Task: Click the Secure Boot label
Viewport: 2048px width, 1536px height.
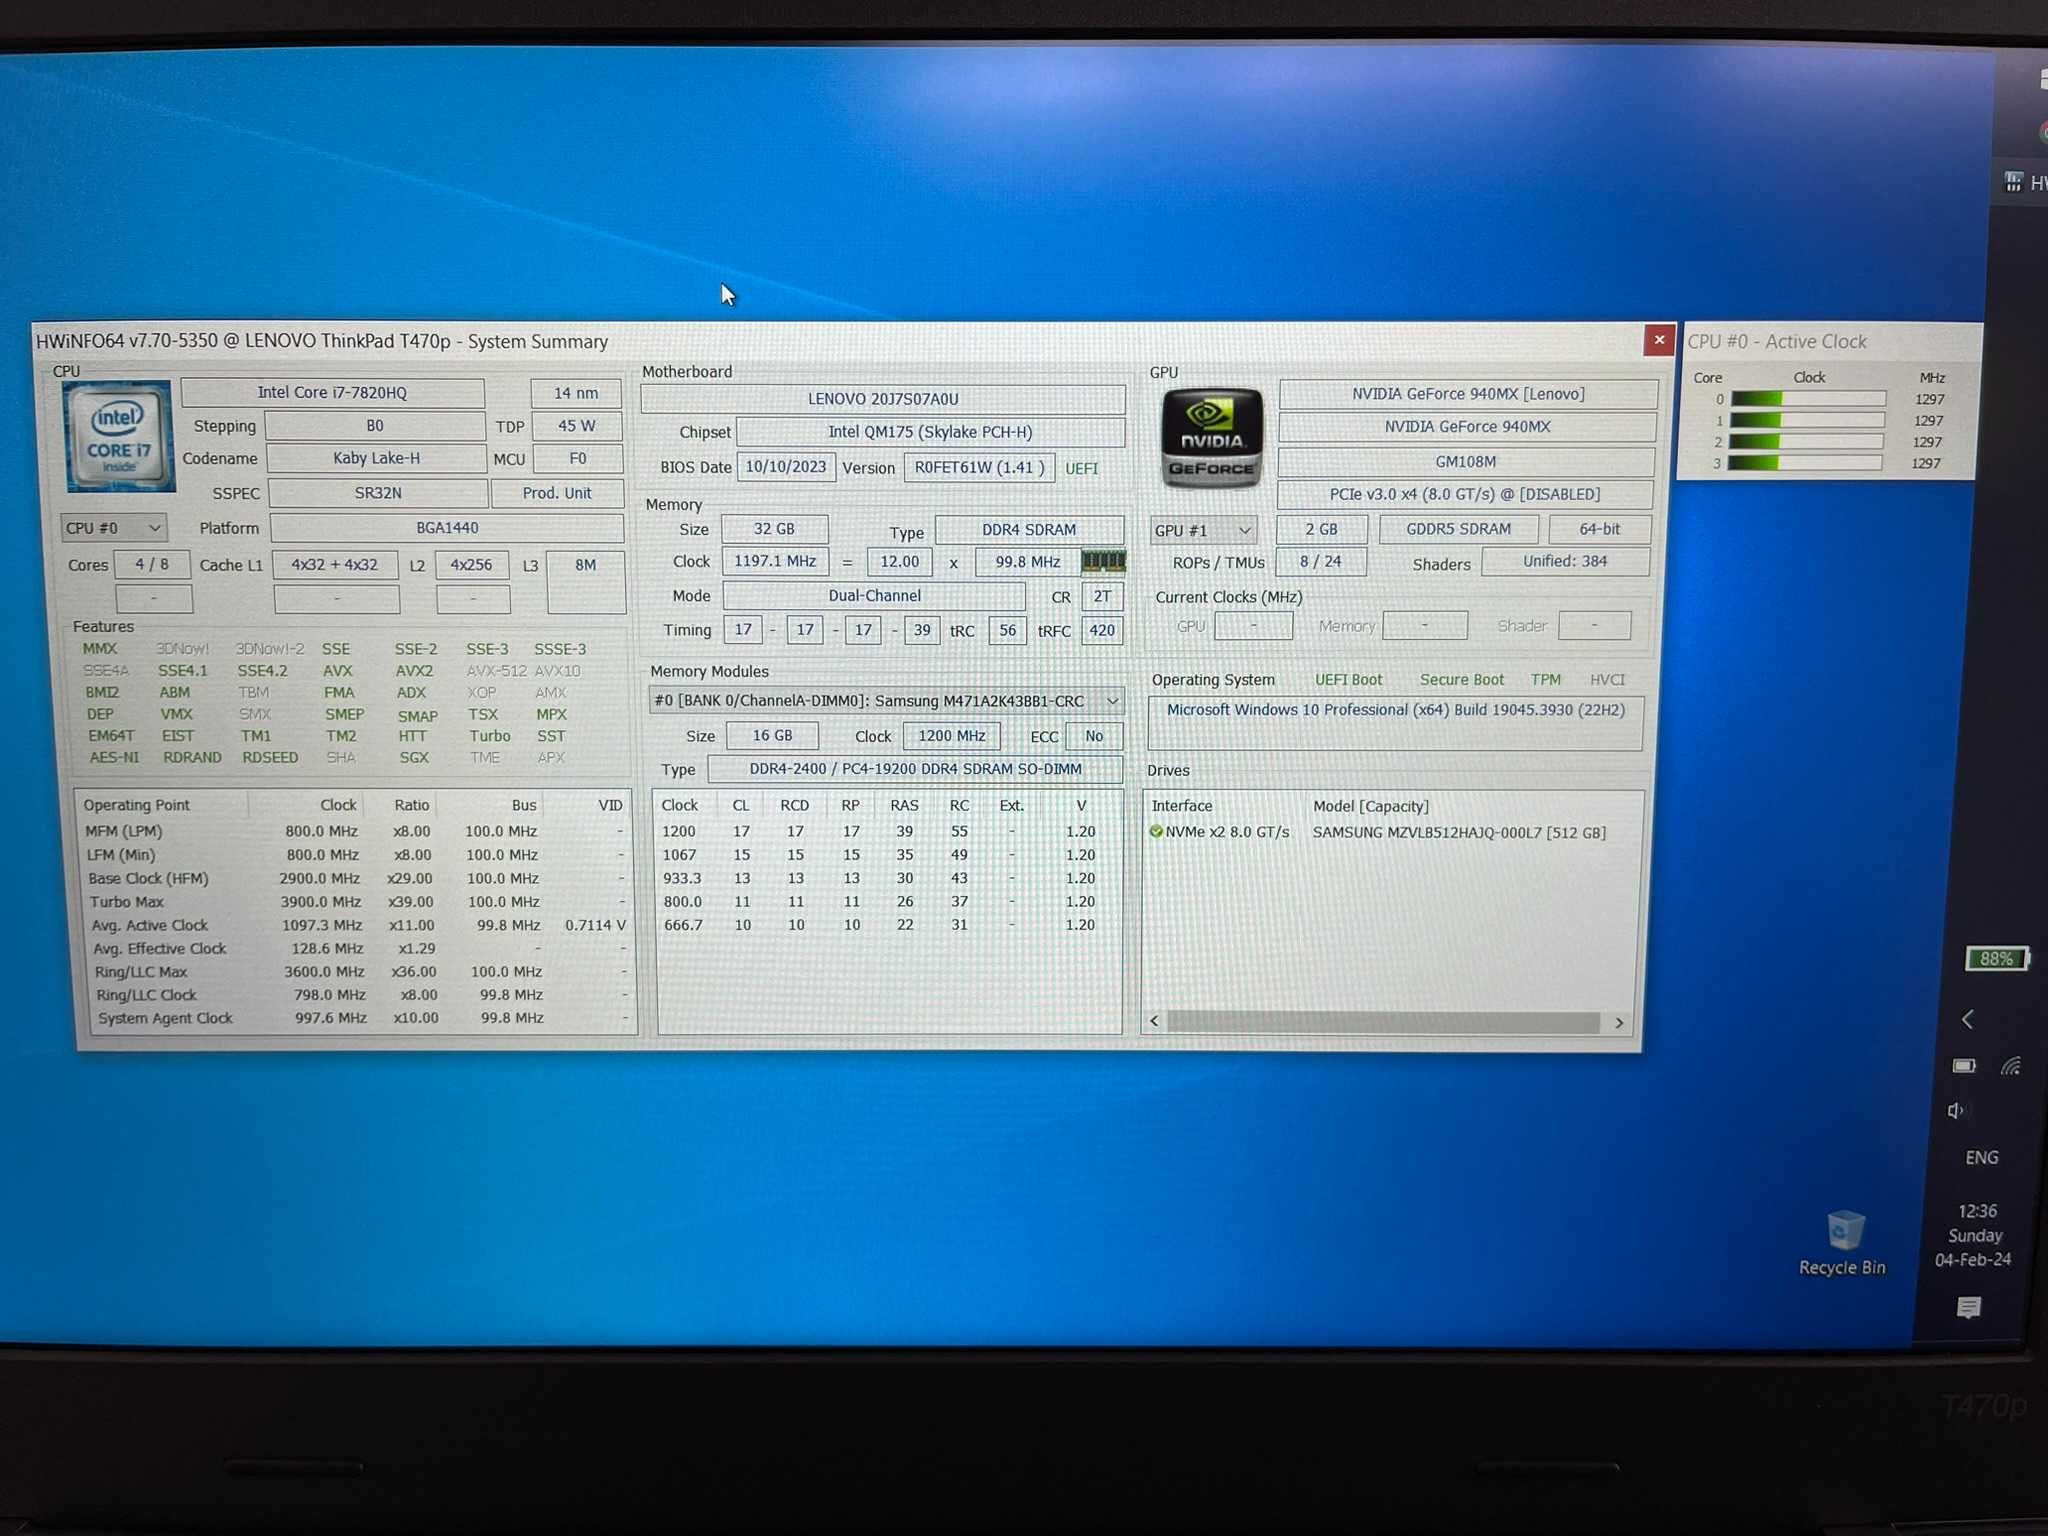Action: 1461,680
